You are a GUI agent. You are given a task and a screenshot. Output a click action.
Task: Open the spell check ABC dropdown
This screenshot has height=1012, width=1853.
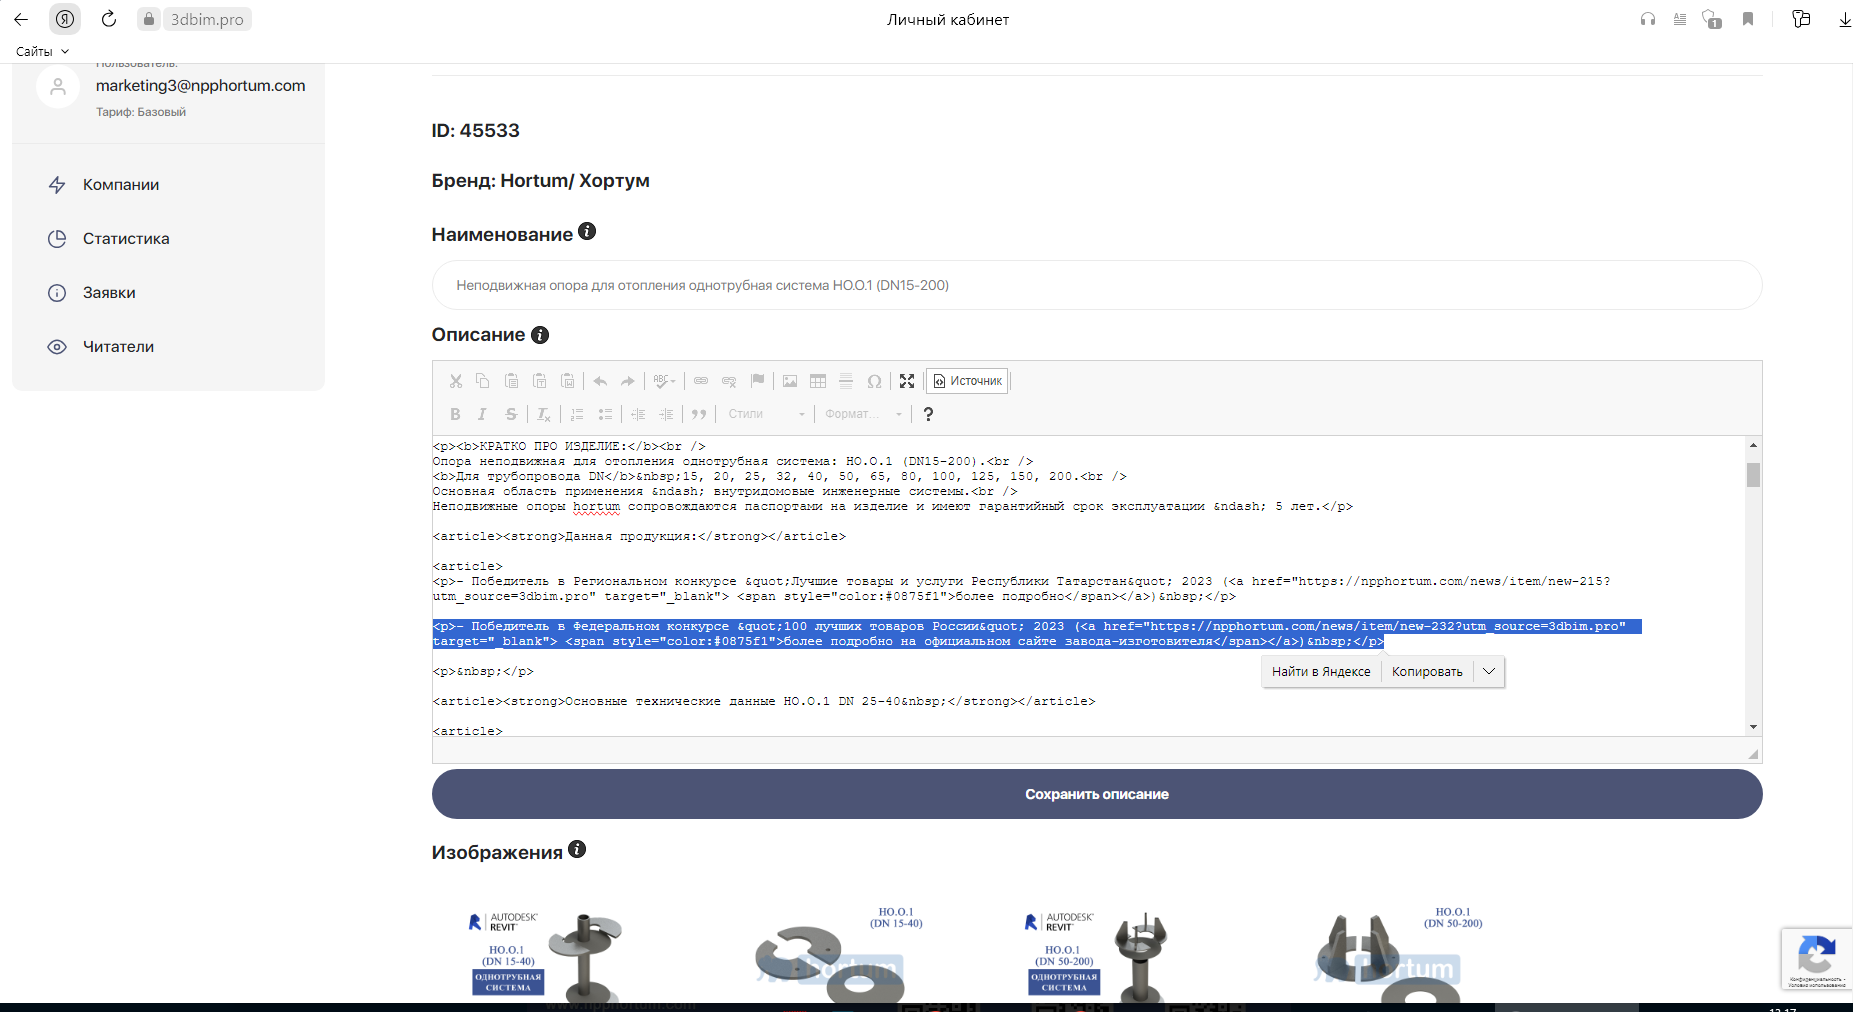point(664,381)
